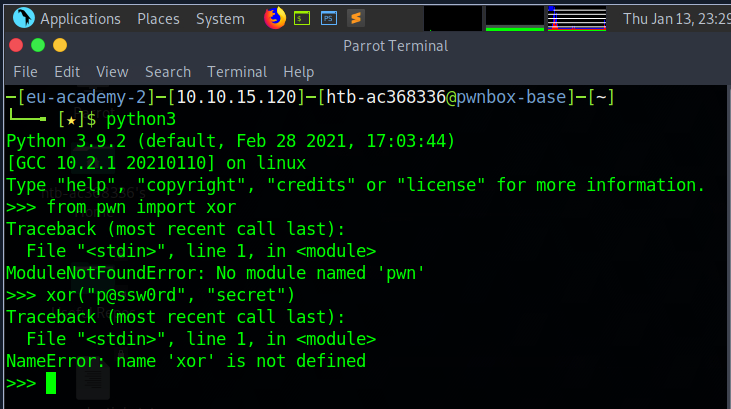The height and width of the screenshot is (409, 731).
Task: Open the Firefox browser launcher
Action: pos(274,18)
